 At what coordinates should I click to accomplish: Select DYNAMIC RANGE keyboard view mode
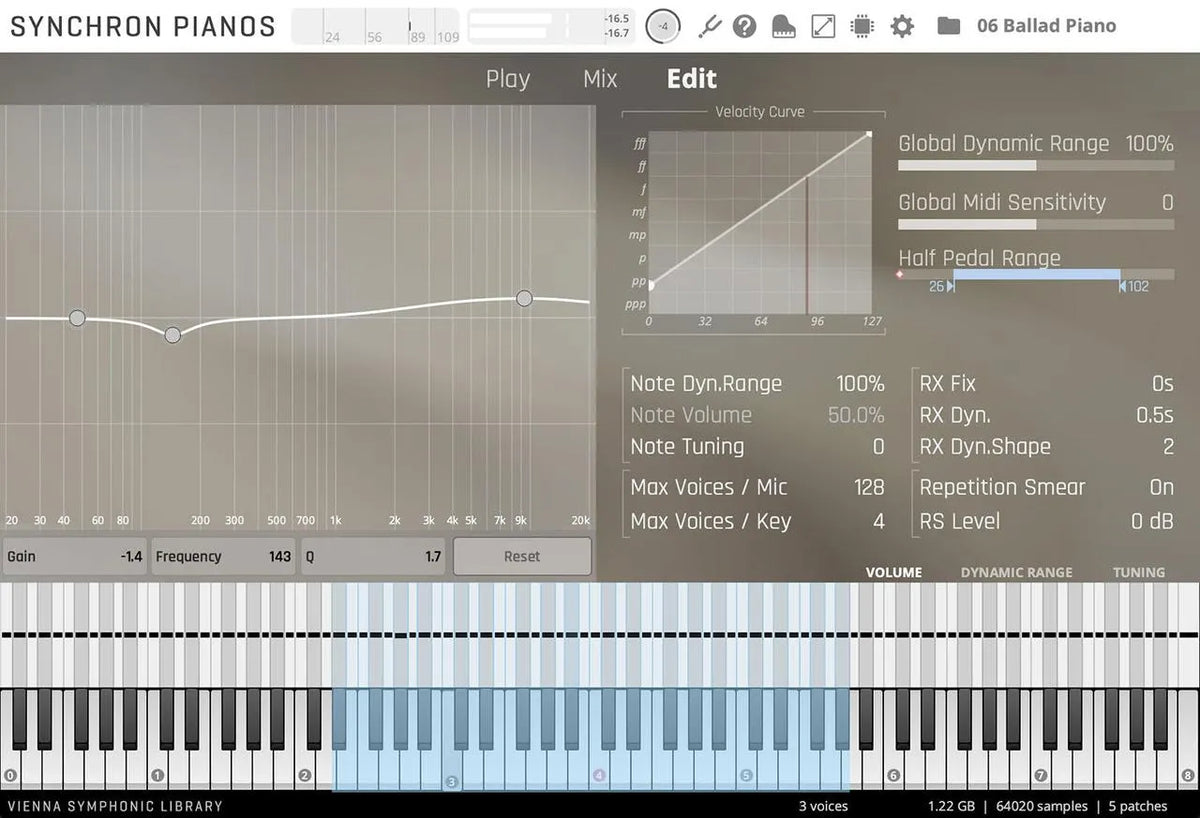[x=1016, y=572]
